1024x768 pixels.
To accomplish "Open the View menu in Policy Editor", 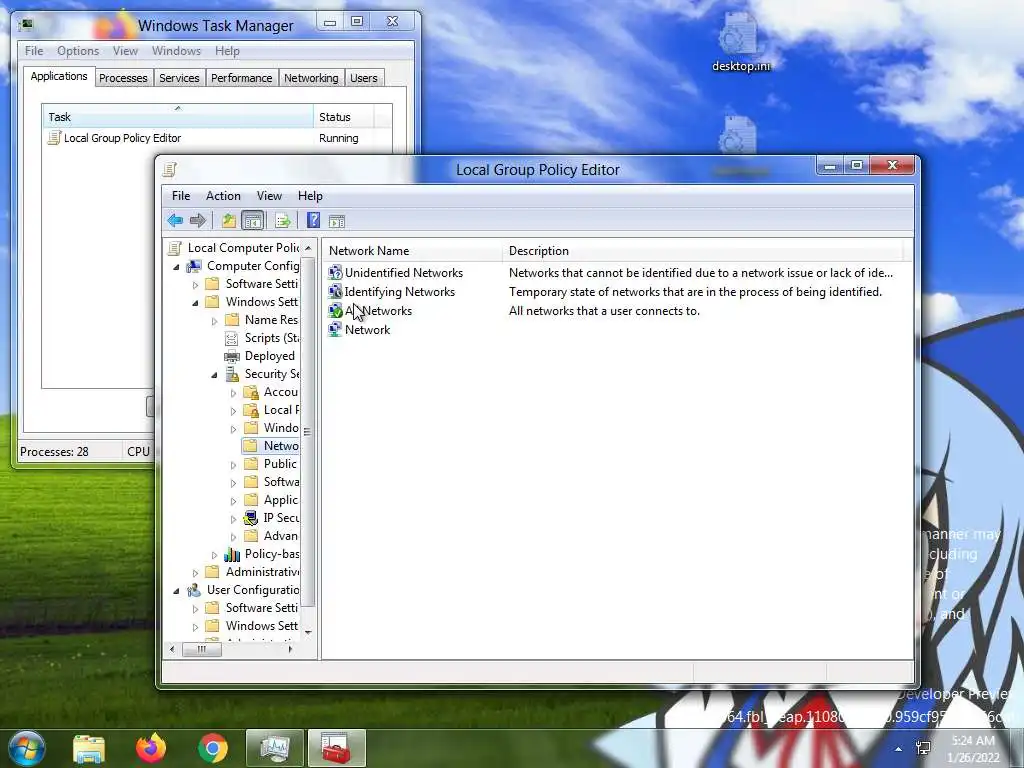I will [x=269, y=196].
